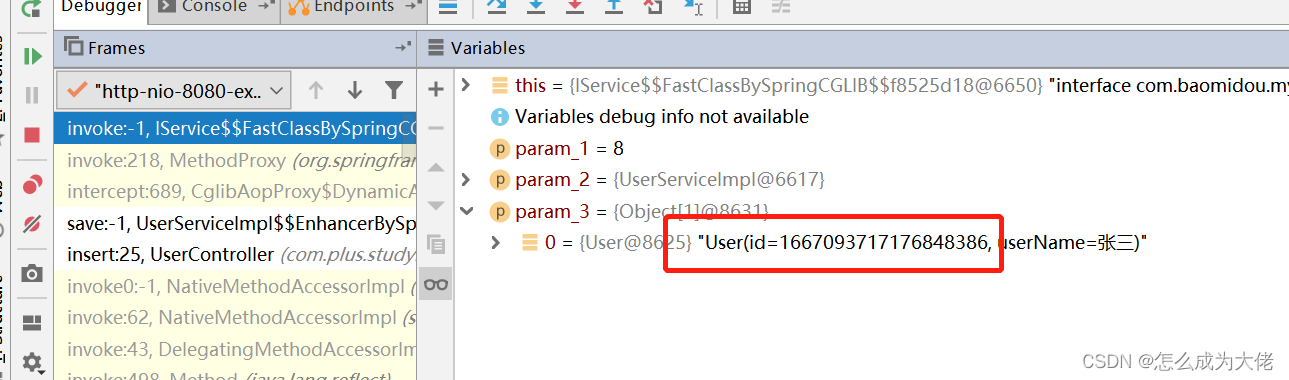Viewport: 1289px width, 380px height.
Task: Select frame intercept:689, CglibAopProxy
Action: tap(236, 191)
